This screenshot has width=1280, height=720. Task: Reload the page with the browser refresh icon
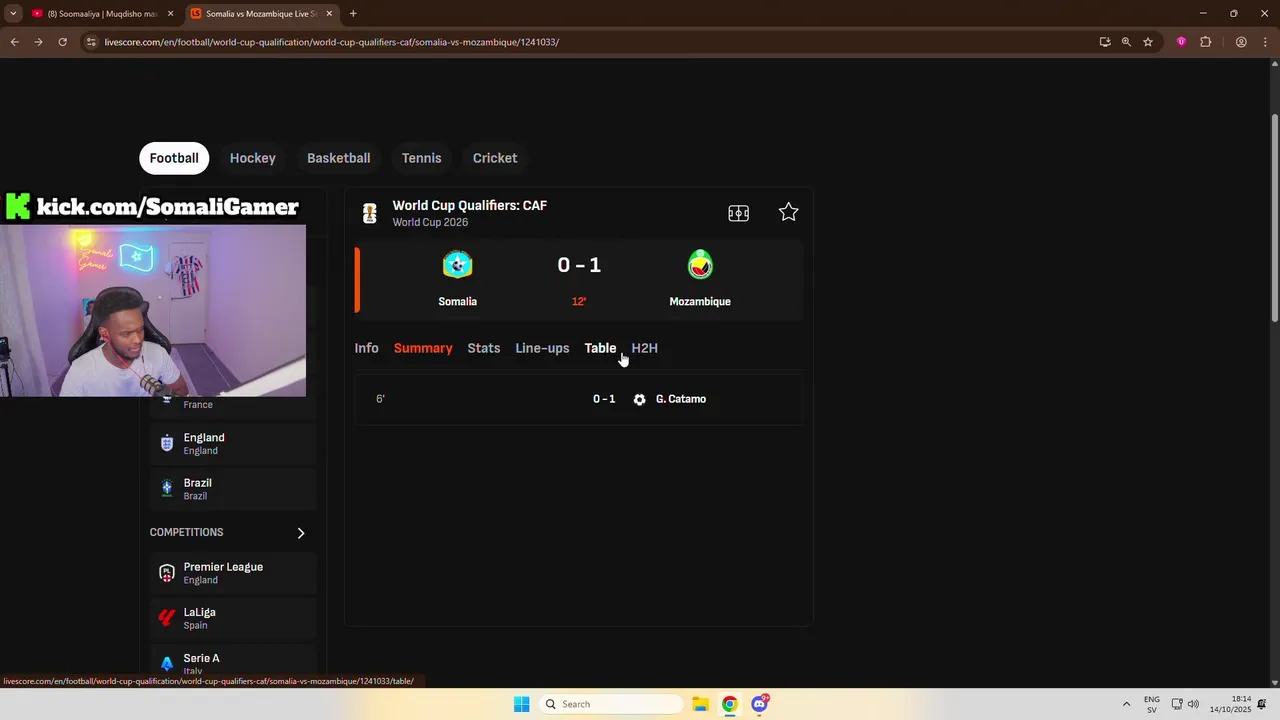[x=62, y=42]
